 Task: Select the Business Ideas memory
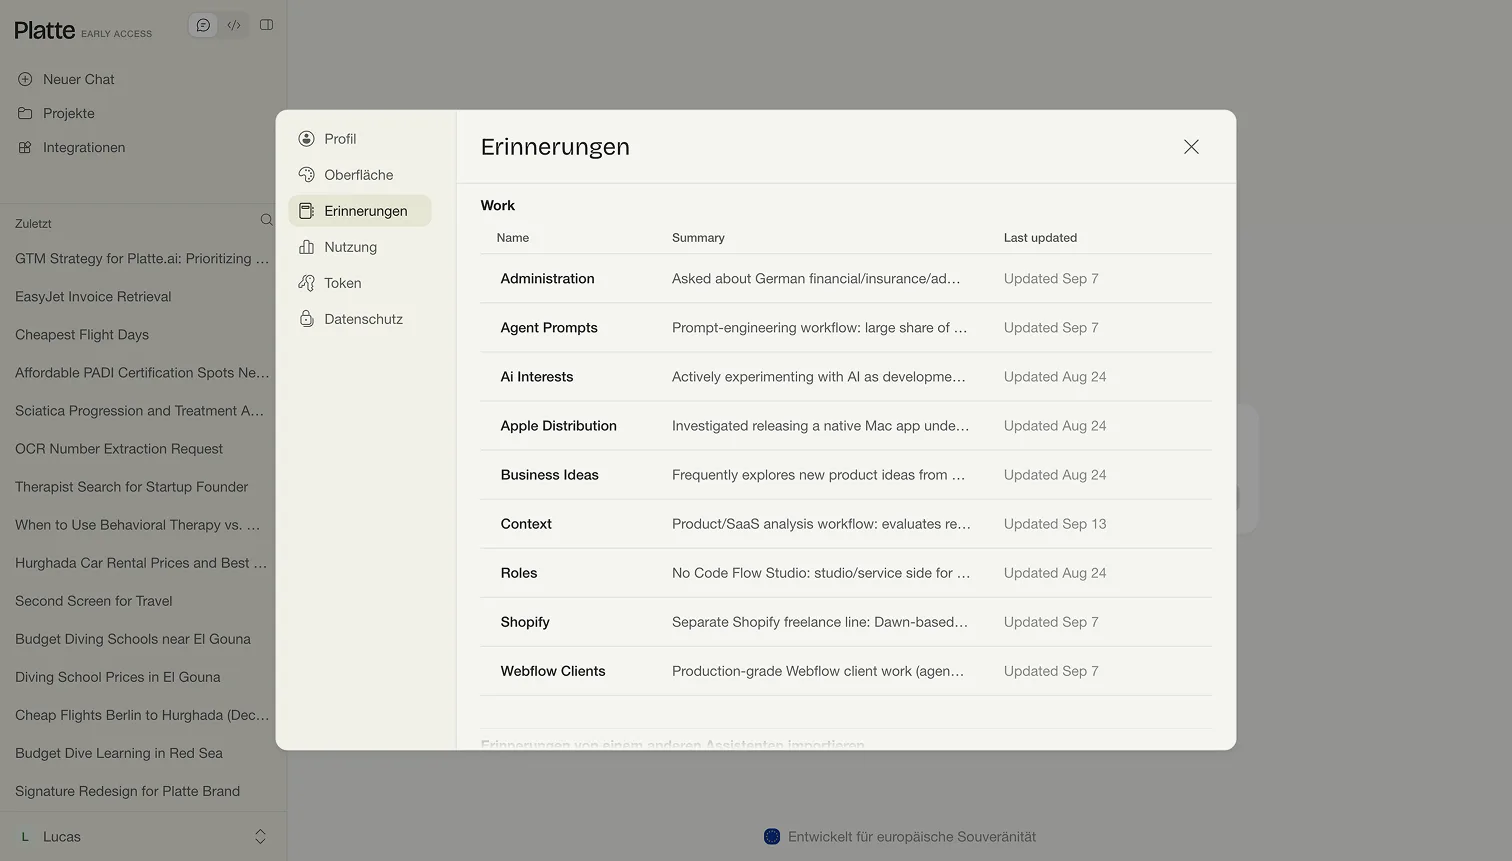(x=846, y=475)
